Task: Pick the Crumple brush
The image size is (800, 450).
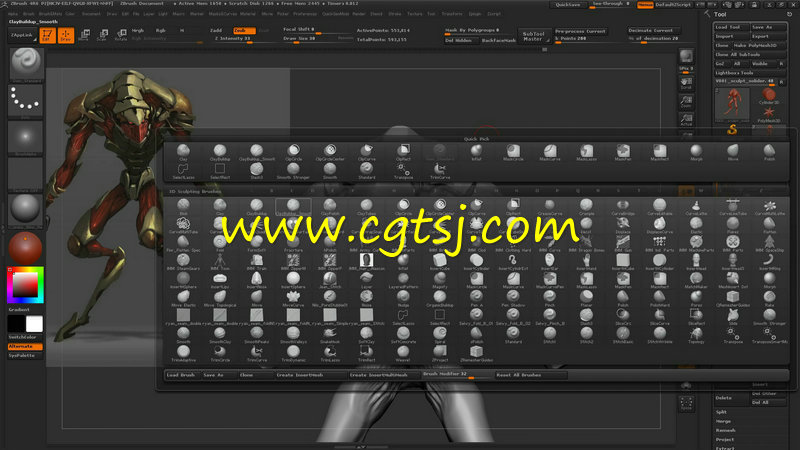Action: tap(586, 206)
